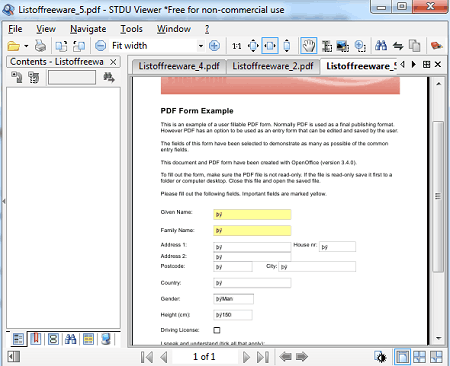Viewport: 450px width, 366px height.
Task: Copy with the pages toolbar icon
Action: (414, 46)
